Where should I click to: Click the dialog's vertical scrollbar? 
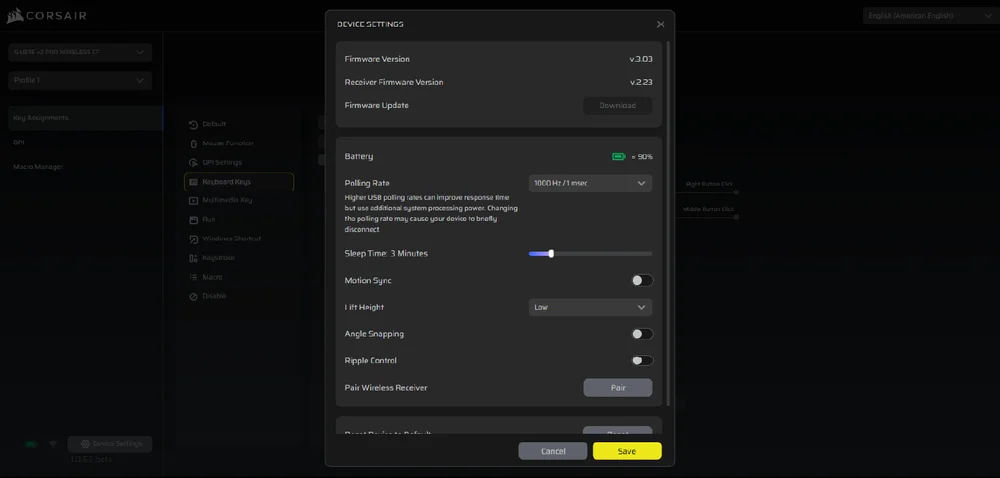(x=668, y=223)
